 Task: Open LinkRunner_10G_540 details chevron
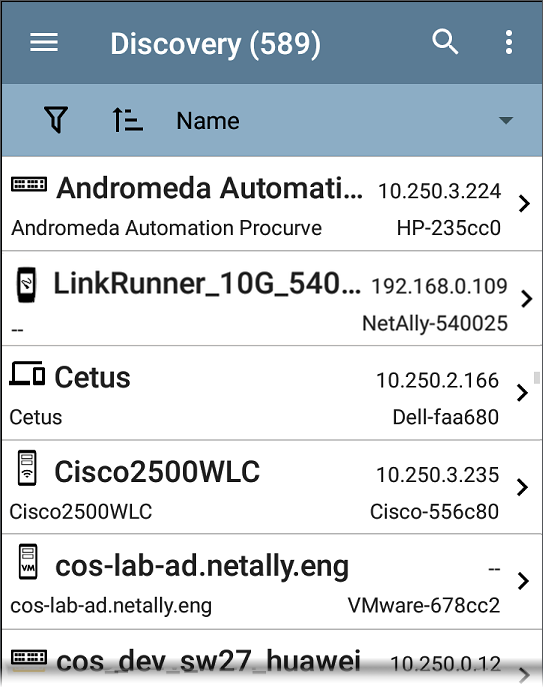[x=526, y=299]
